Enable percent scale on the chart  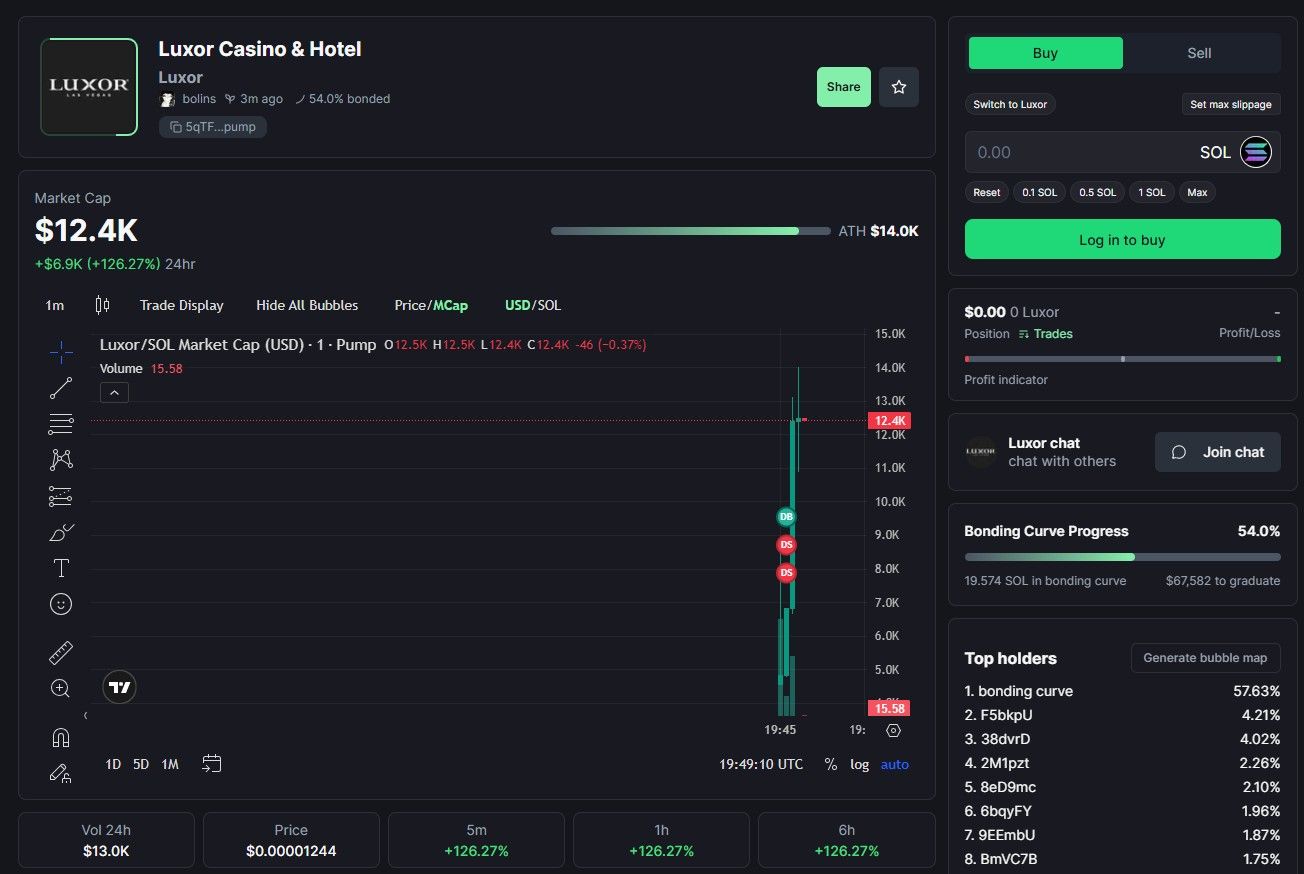(x=830, y=764)
